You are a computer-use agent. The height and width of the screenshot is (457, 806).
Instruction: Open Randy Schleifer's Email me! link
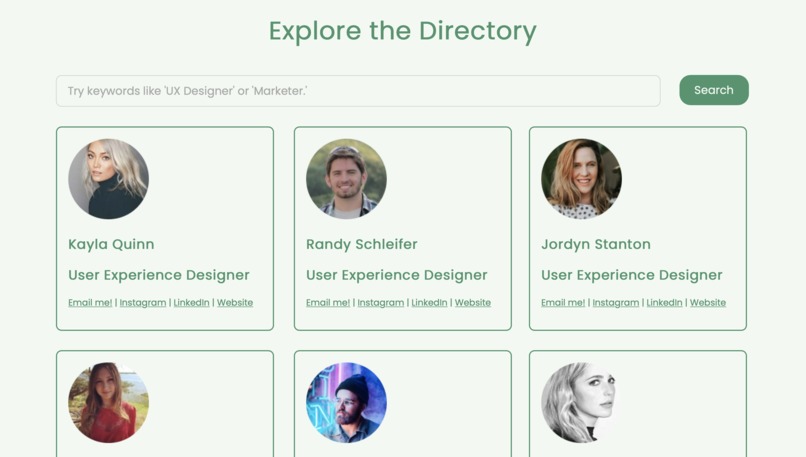coord(328,303)
